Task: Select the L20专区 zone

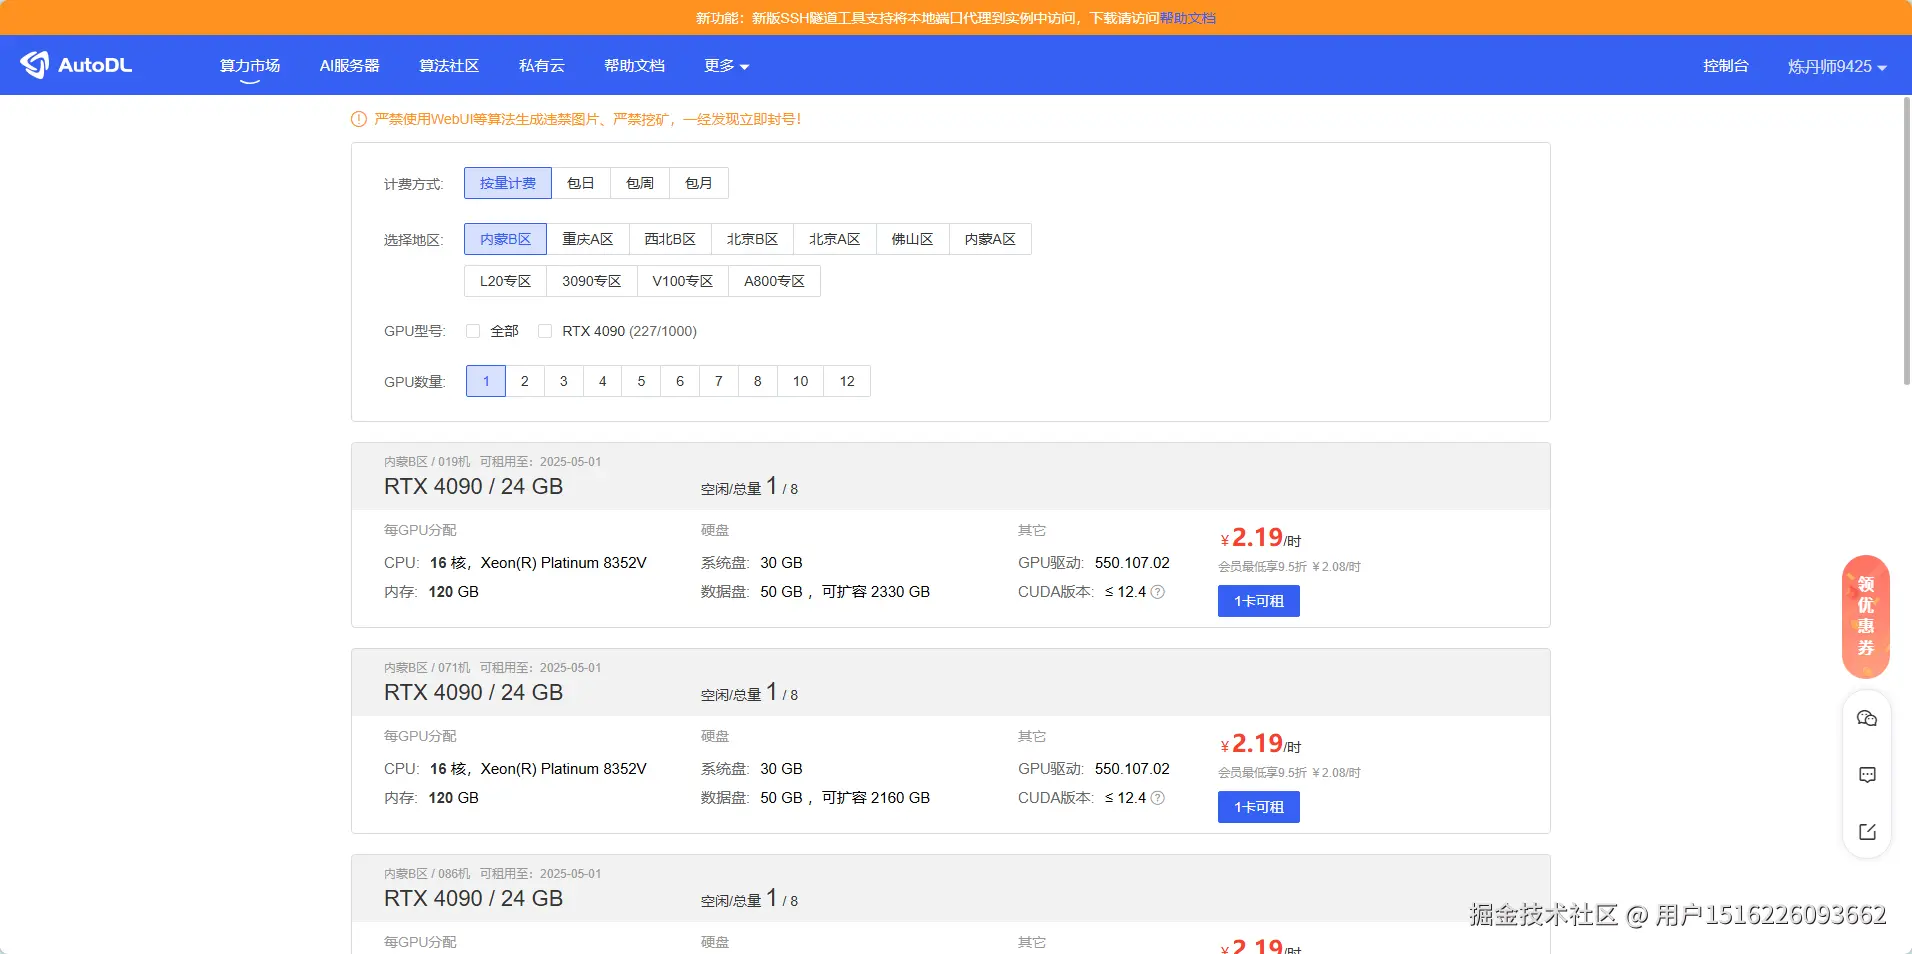Action: (505, 281)
